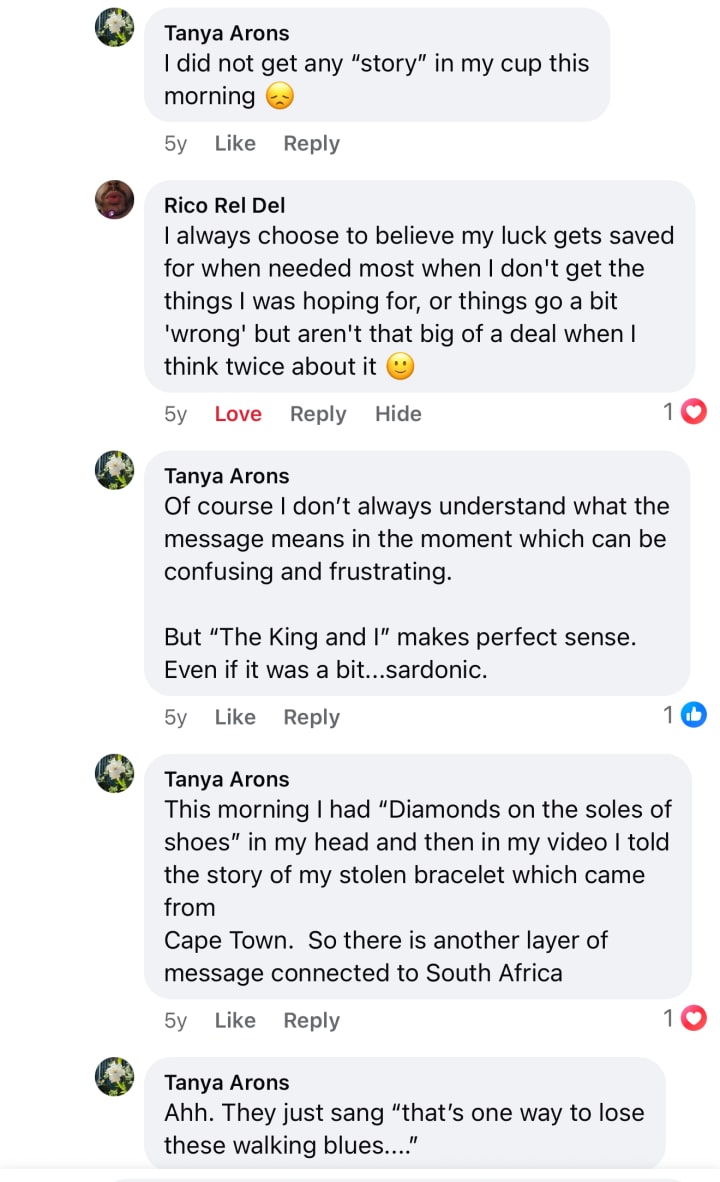This screenshot has width=720, height=1182.
Task: Click Tanya's avatar beside the Diamonds comment
Action: point(114,773)
